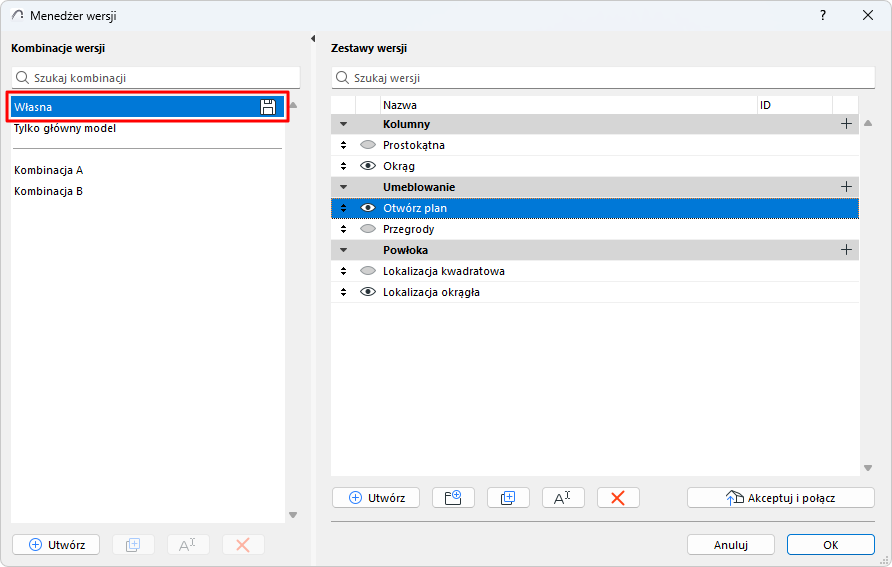This screenshot has height=567, width=892.
Task: Click Anuluj to cancel
Action: point(730,545)
